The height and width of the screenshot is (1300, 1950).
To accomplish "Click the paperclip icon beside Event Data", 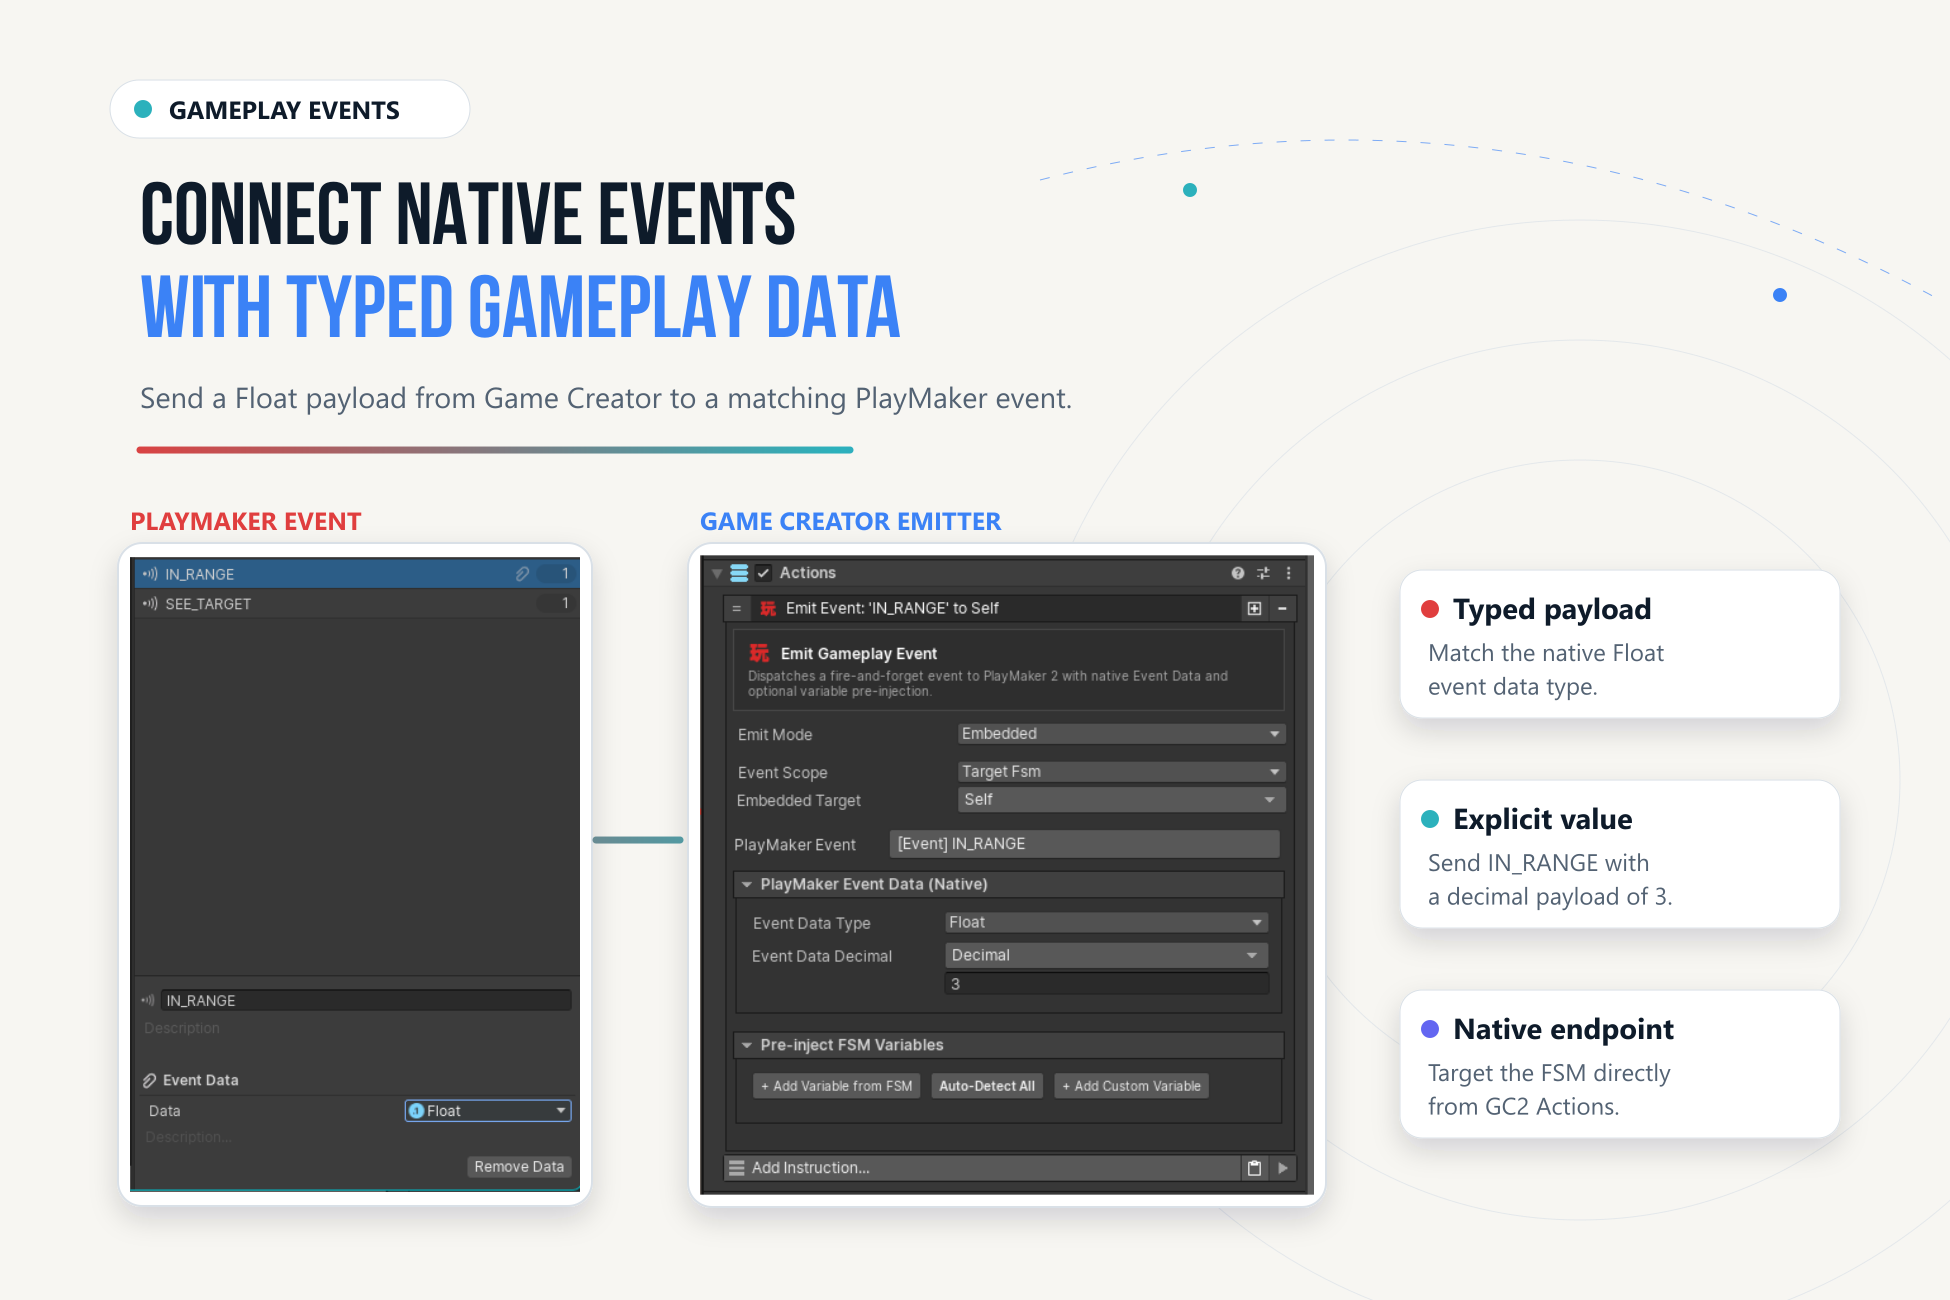I will point(150,1080).
